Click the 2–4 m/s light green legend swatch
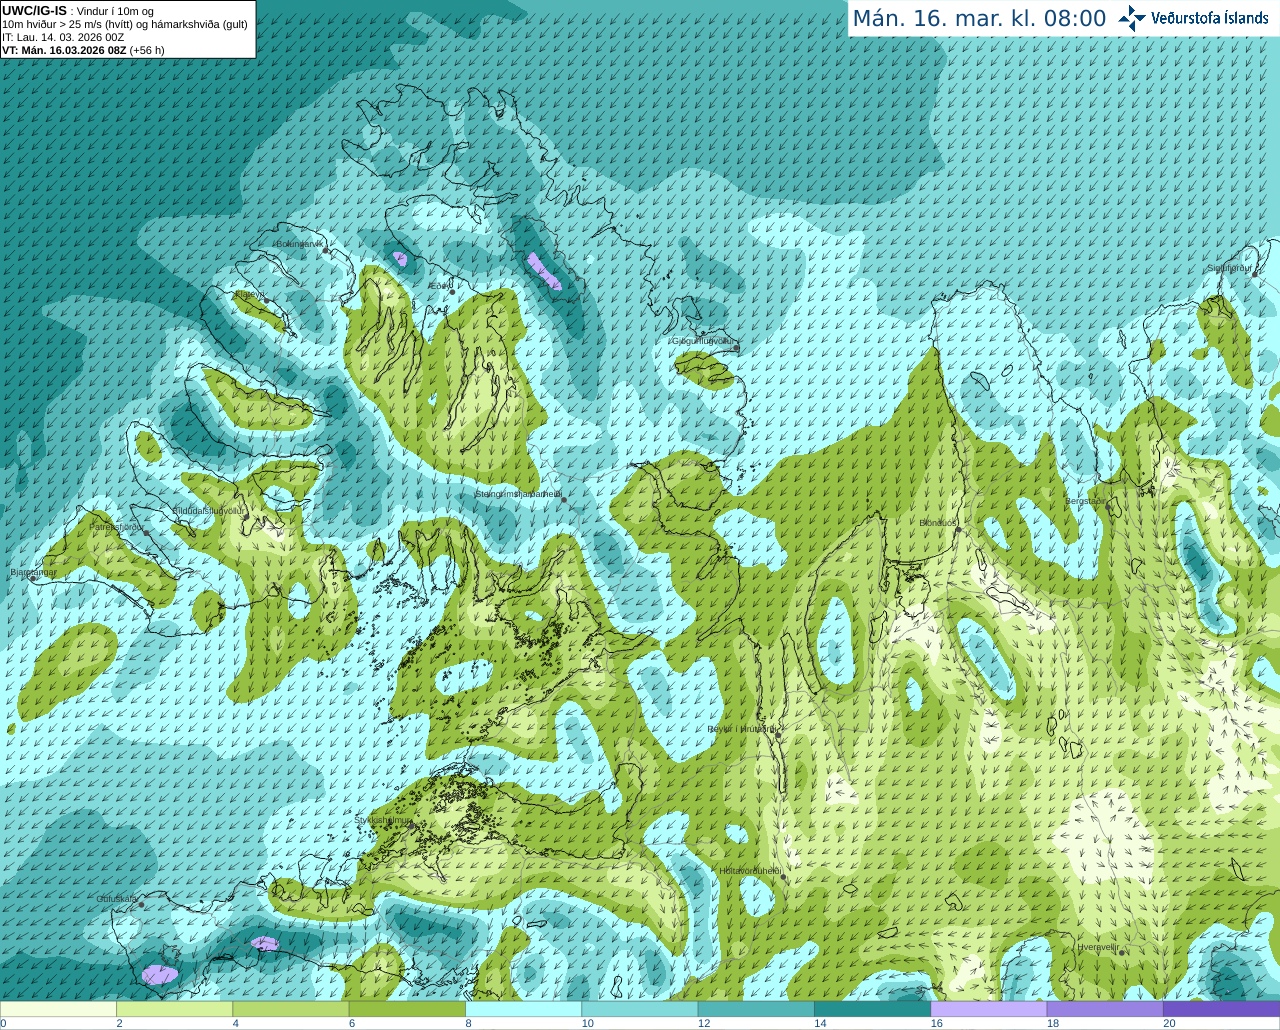Screen dimensions: 1280x1030 (174, 1009)
